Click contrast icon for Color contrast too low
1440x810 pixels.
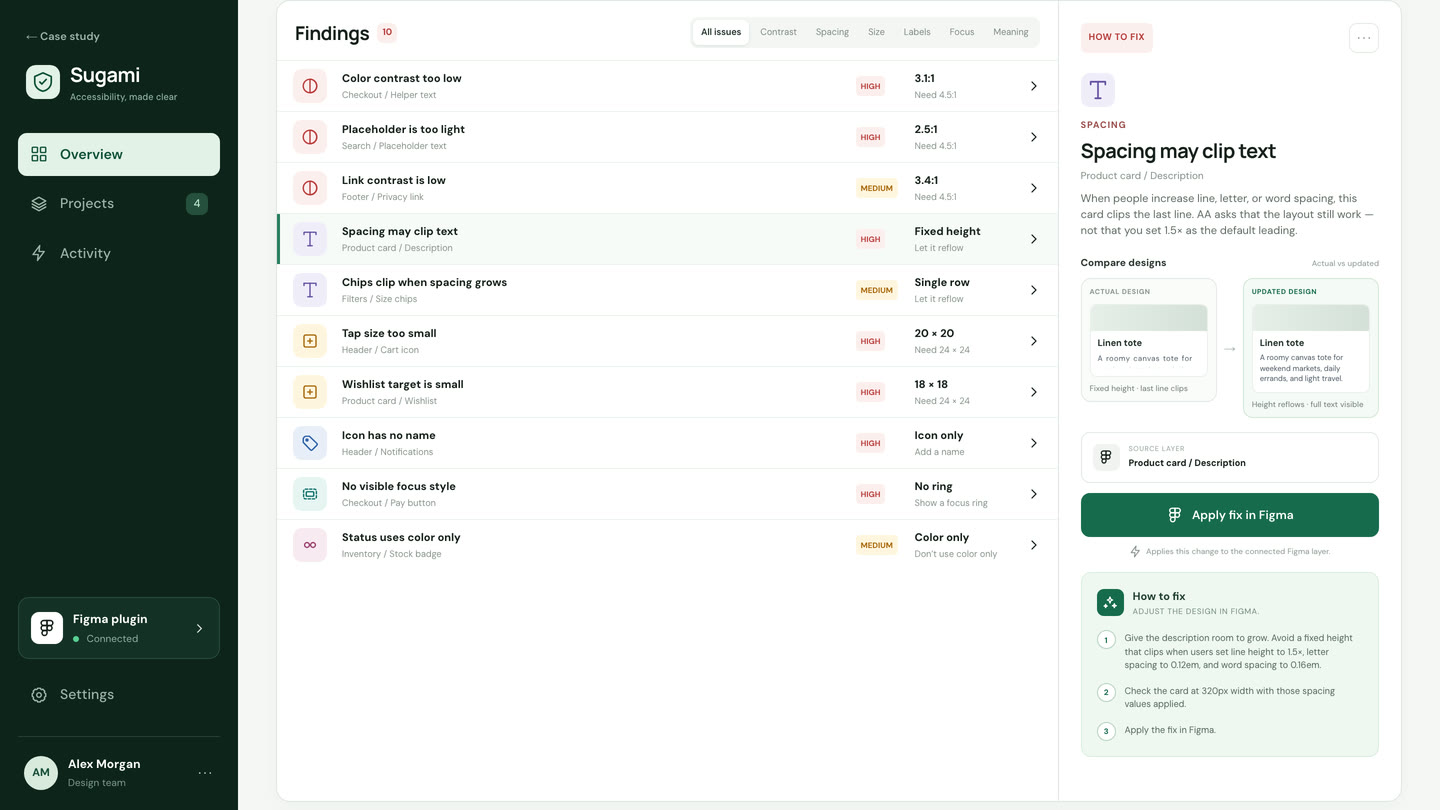click(310, 86)
